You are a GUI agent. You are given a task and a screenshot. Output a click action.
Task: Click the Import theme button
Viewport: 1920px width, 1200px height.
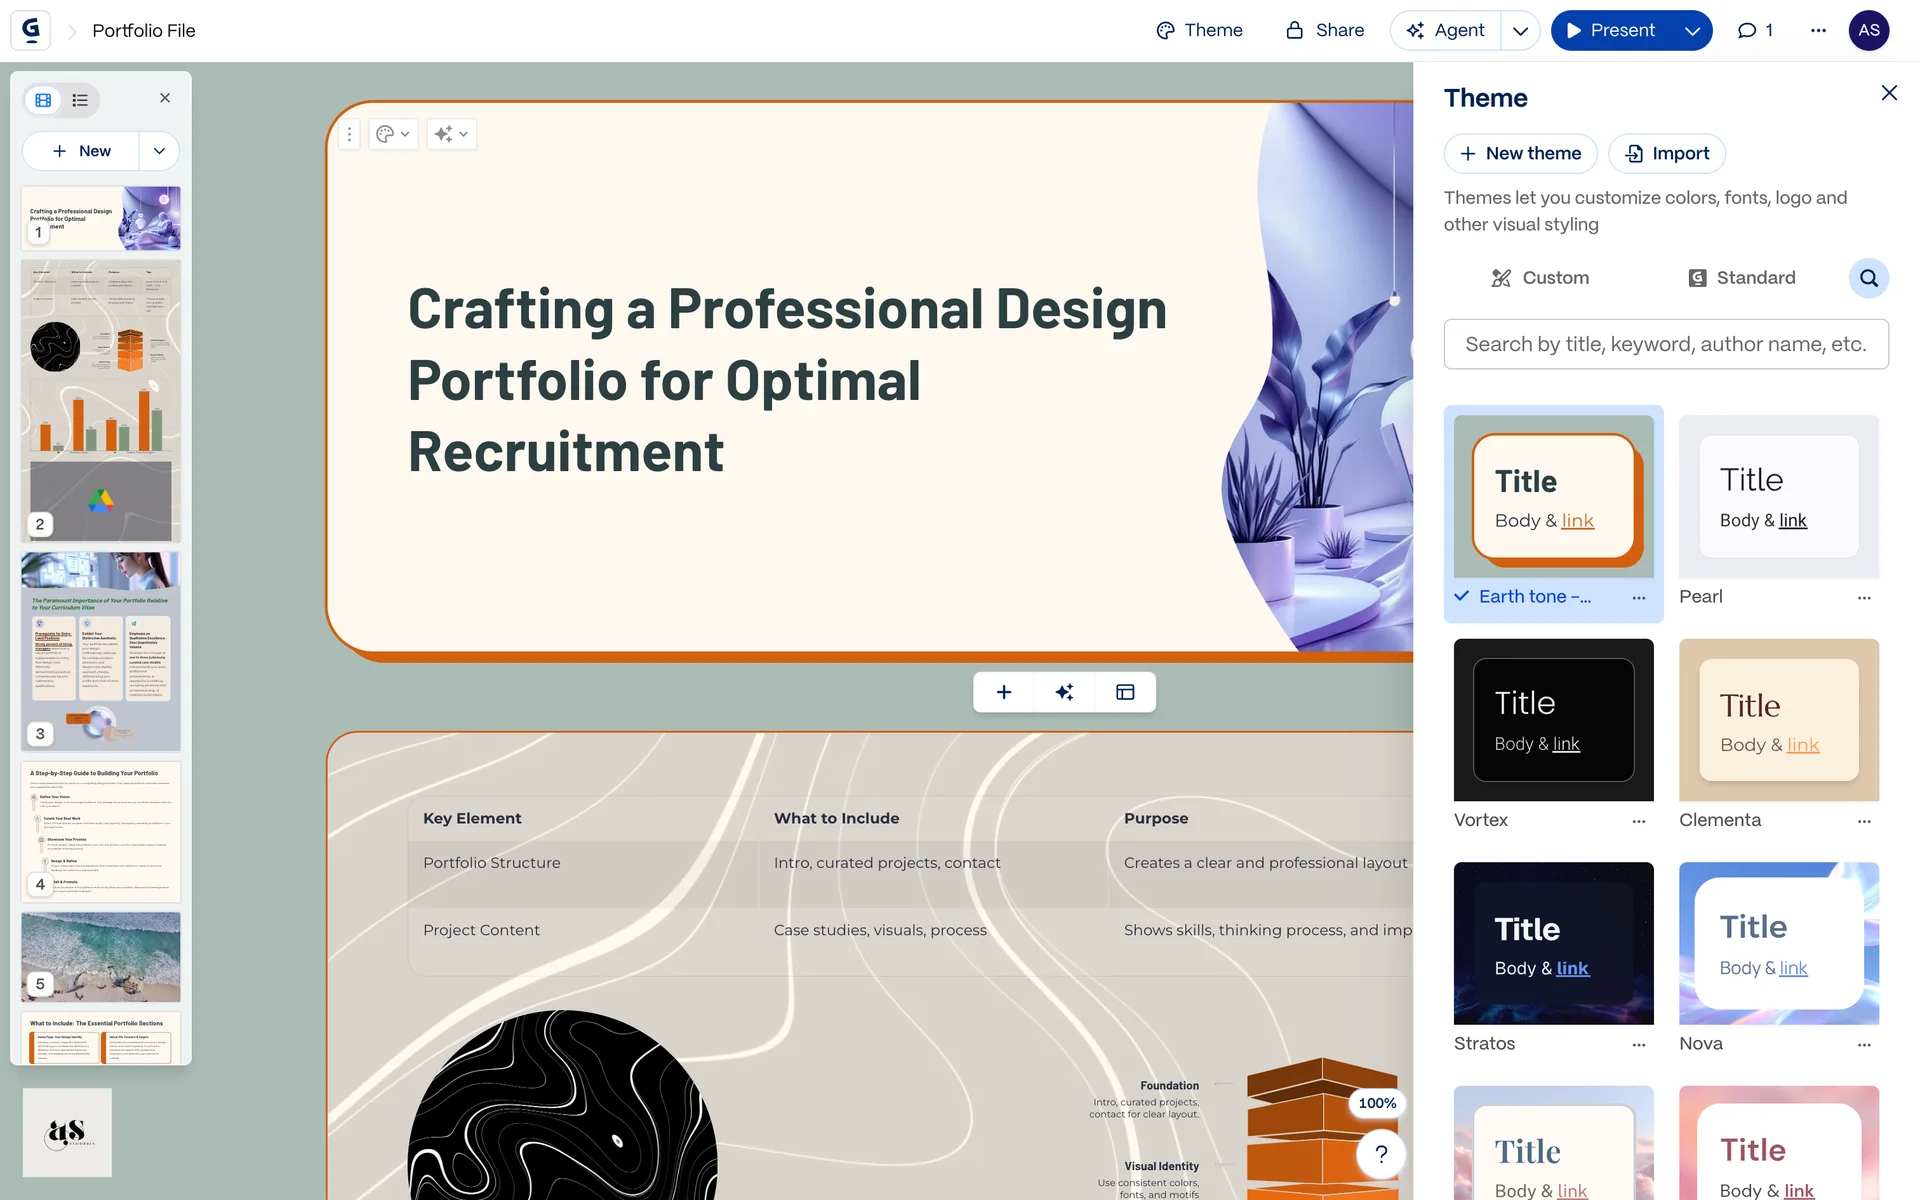coord(1666,153)
